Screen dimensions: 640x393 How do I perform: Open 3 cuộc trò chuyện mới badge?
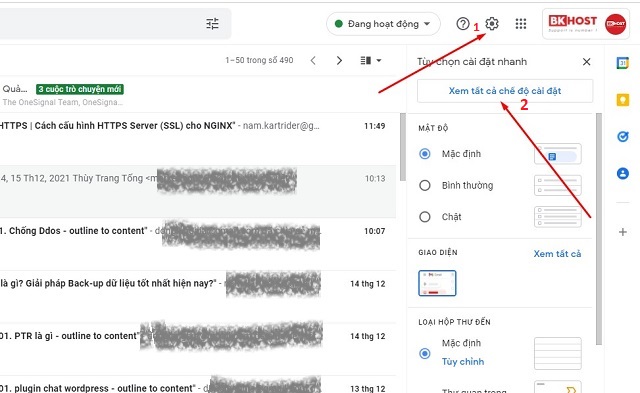[80, 89]
